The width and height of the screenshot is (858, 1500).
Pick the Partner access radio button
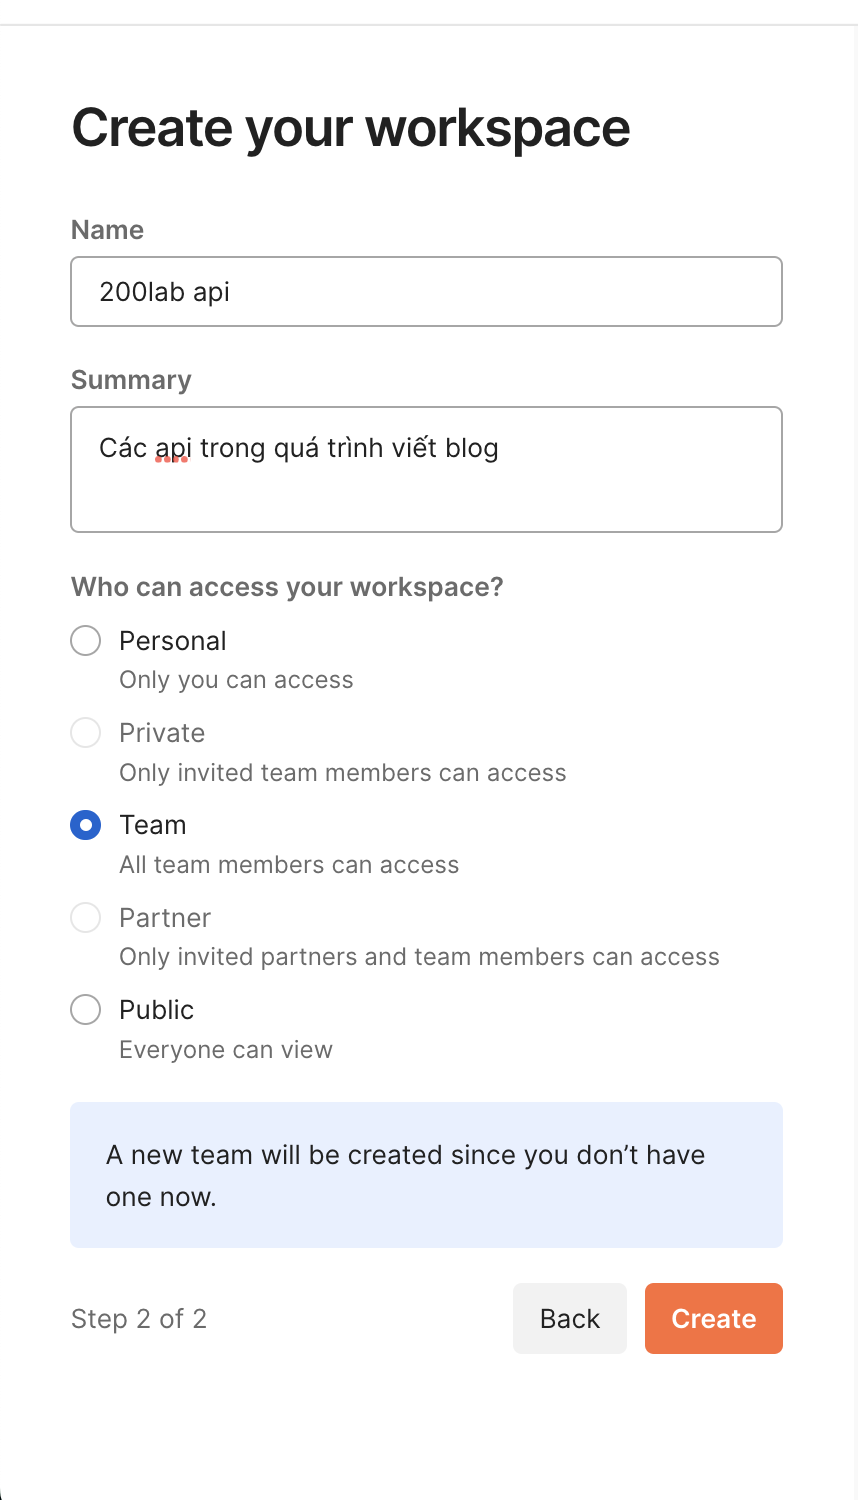click(86, 918)
